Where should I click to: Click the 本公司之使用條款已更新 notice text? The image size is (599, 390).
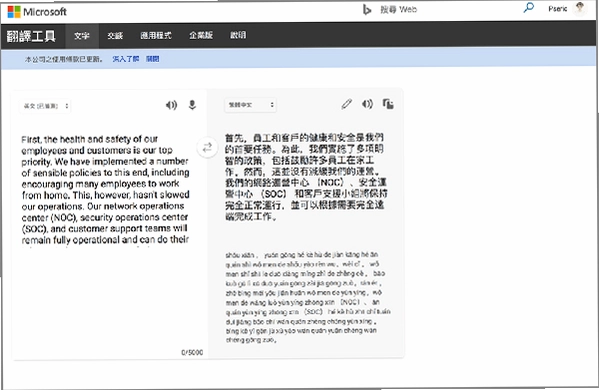63,59
